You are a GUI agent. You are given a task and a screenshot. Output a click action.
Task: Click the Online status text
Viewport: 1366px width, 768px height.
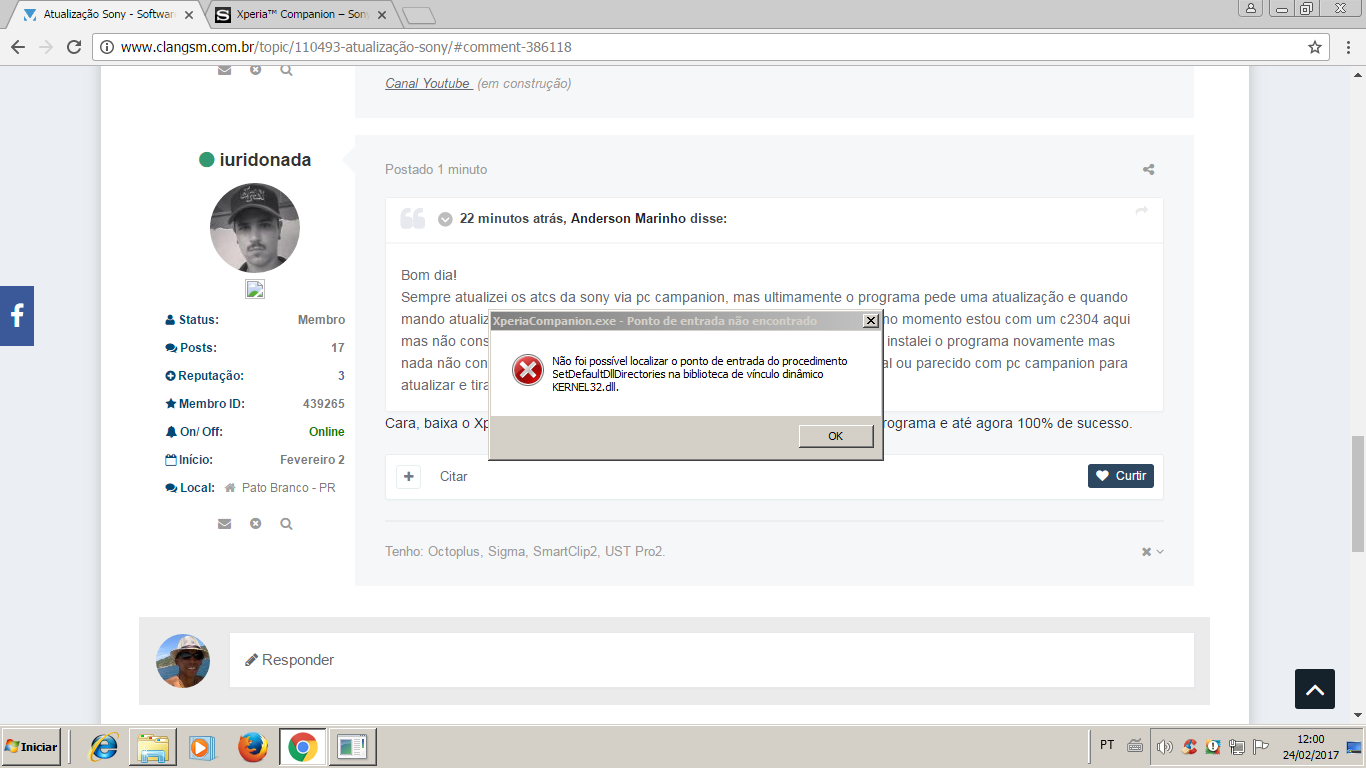point(327,432)
